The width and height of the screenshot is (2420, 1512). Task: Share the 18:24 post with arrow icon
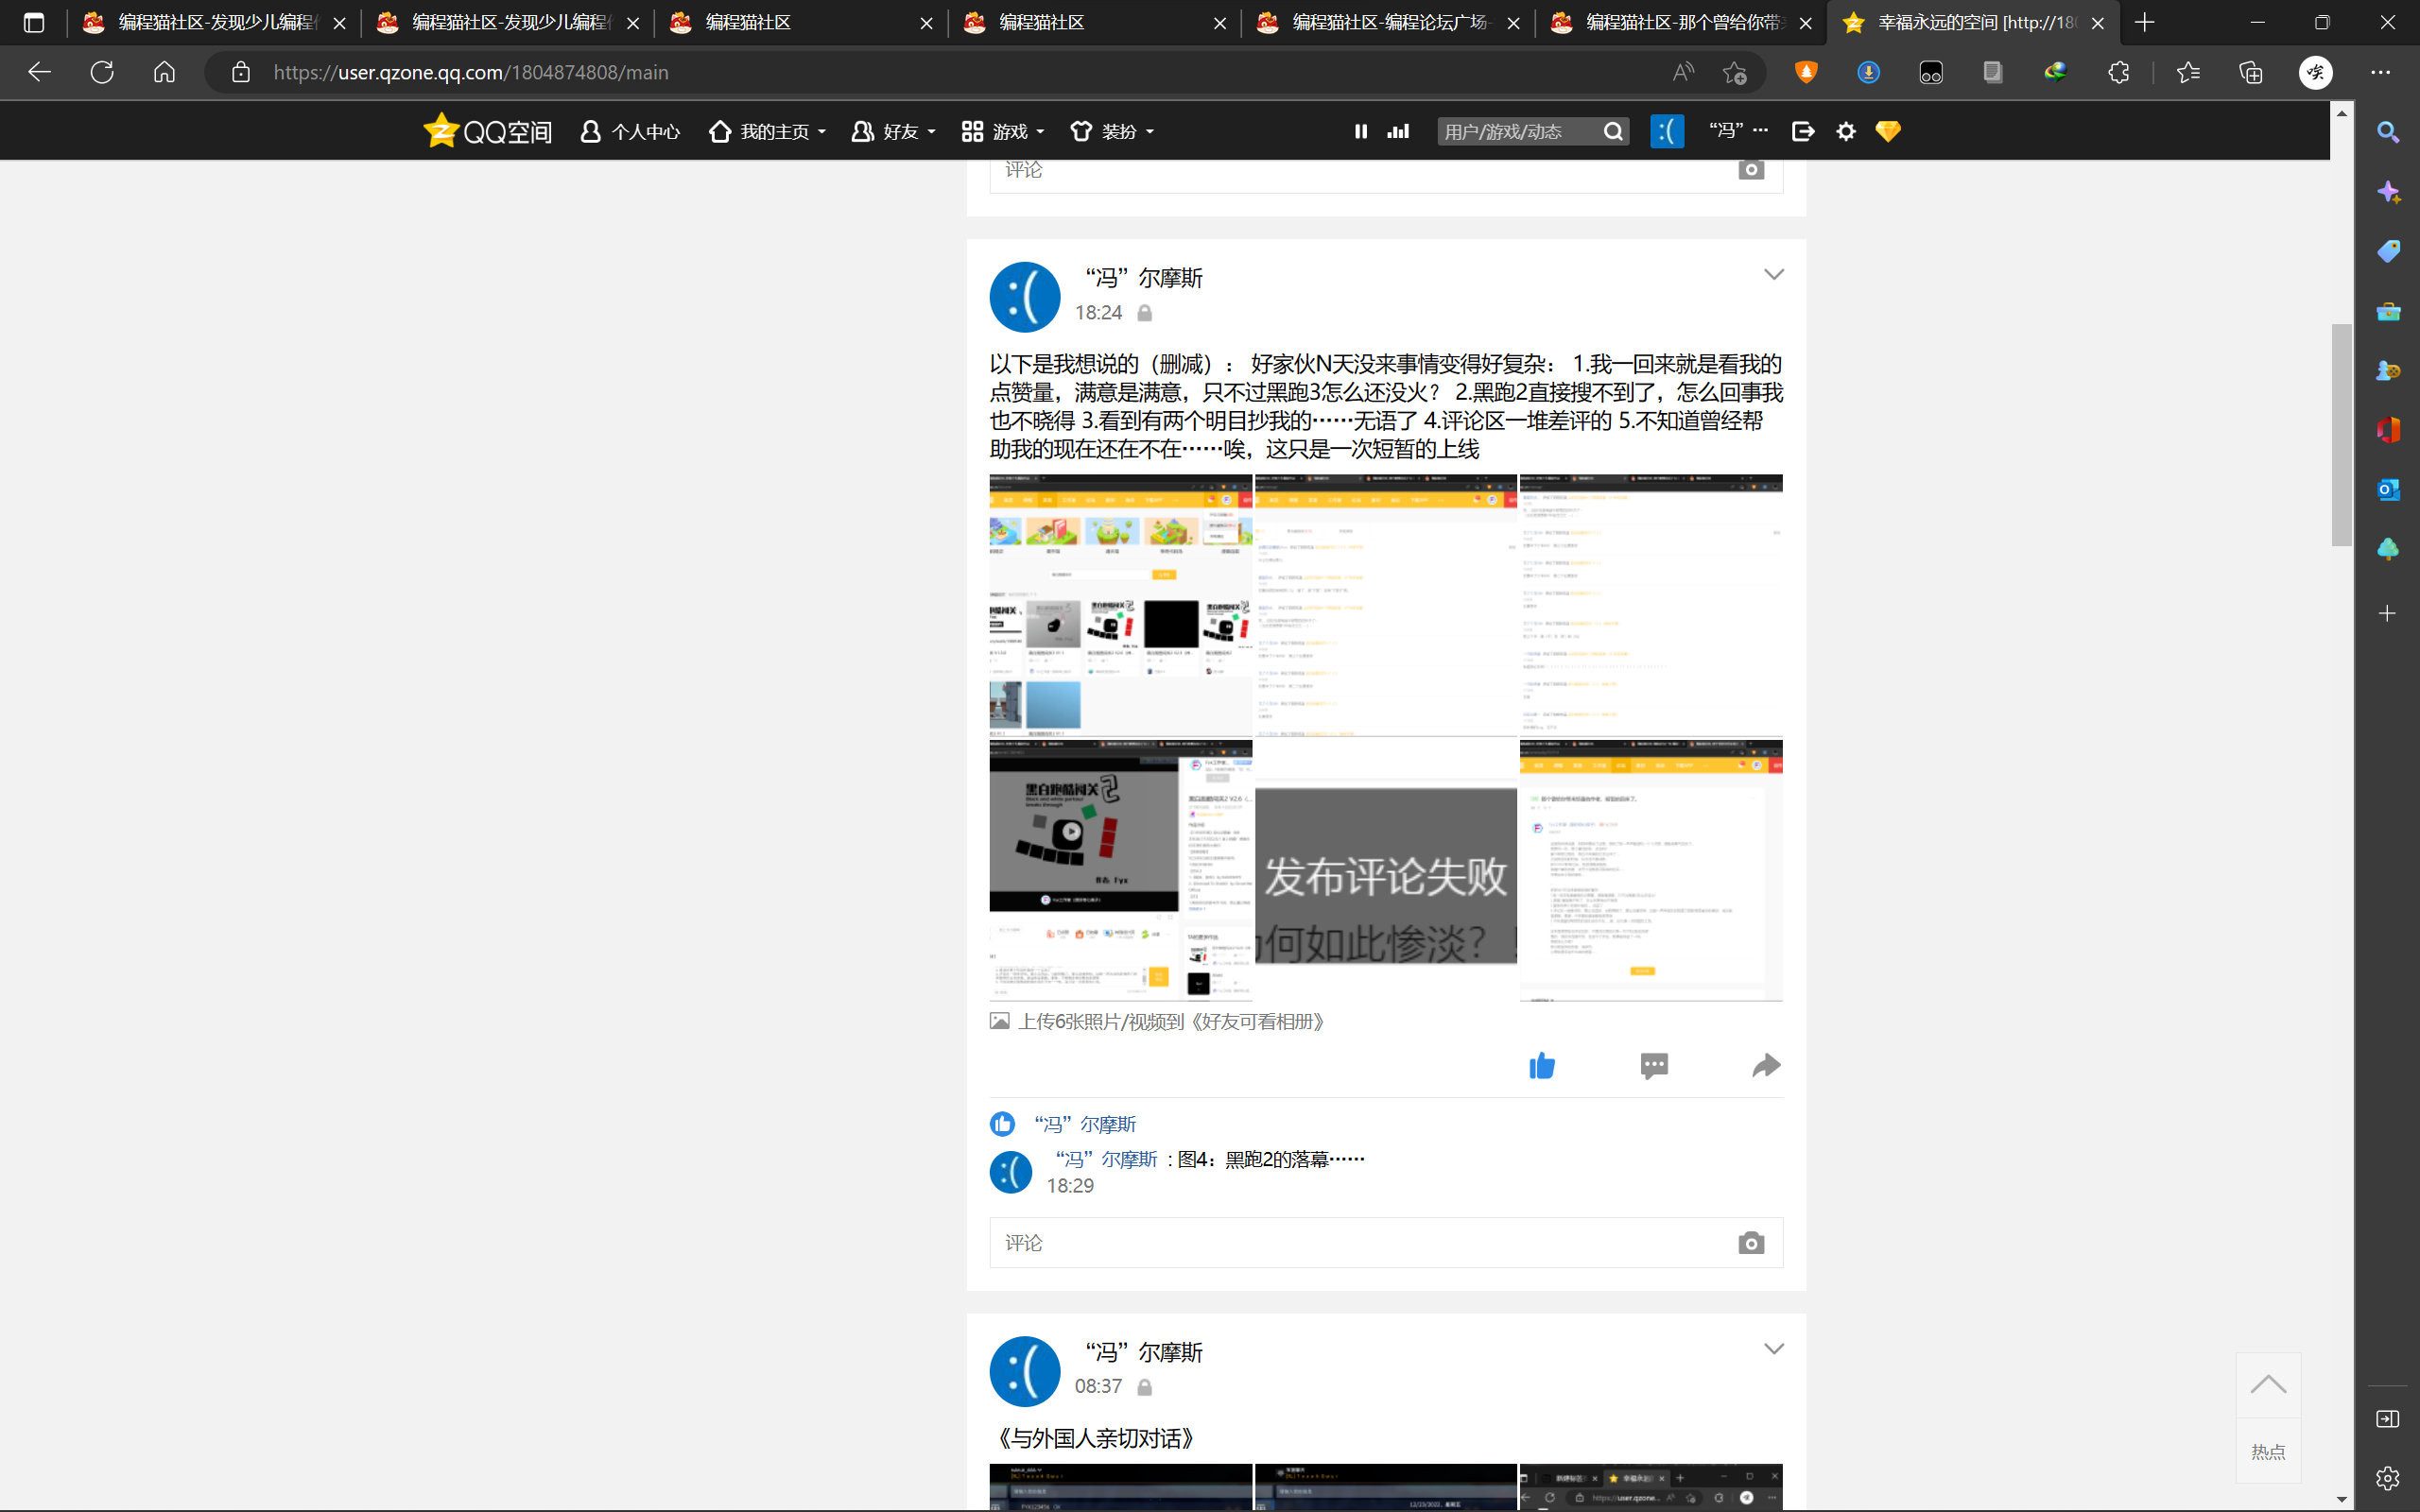[x=1766, y=1066]
